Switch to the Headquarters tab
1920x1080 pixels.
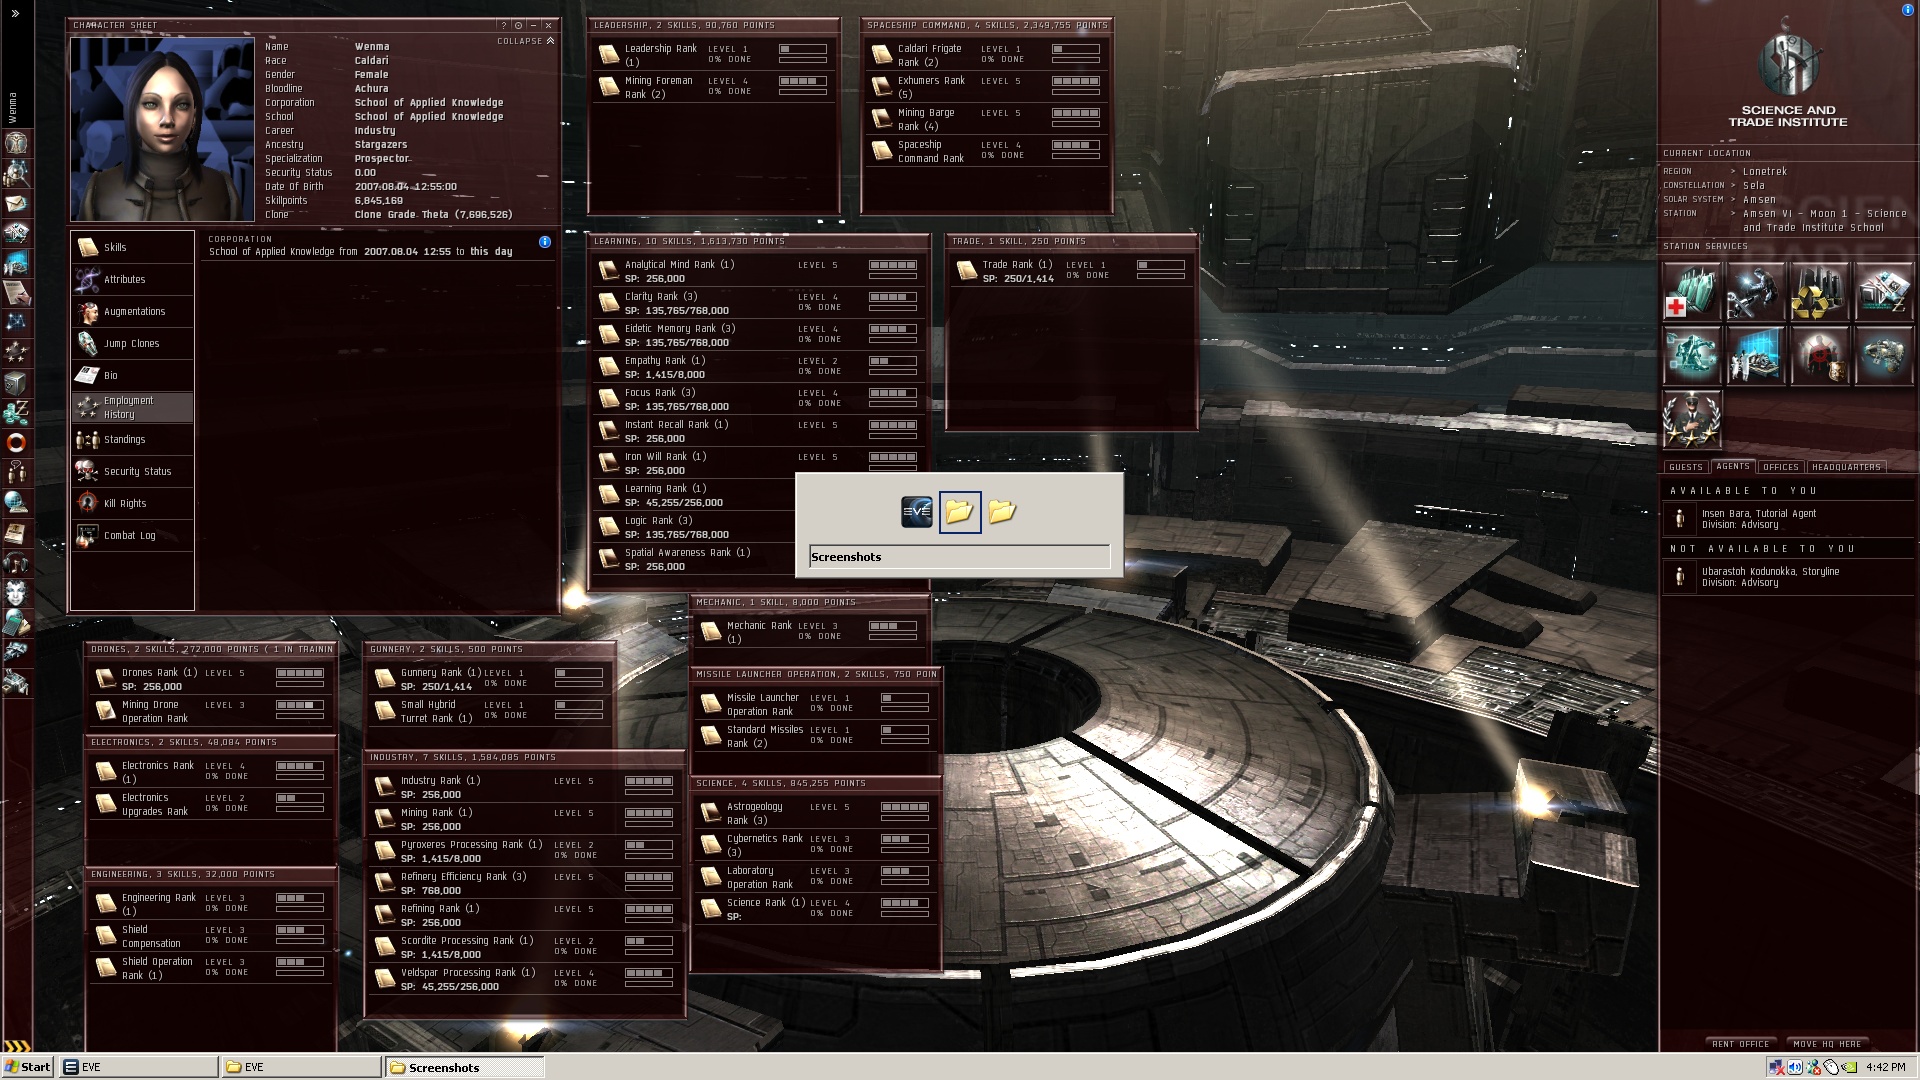(1846, 467)
